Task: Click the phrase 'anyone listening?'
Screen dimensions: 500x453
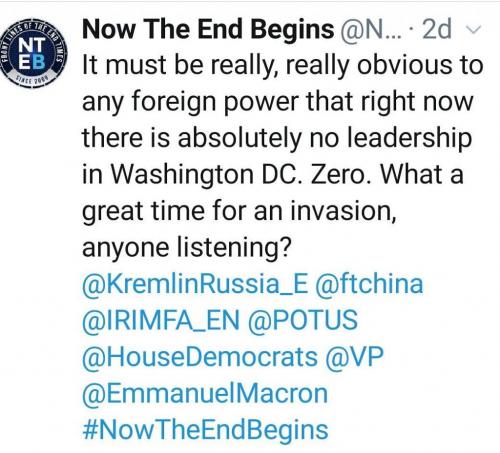Action: 187,248
